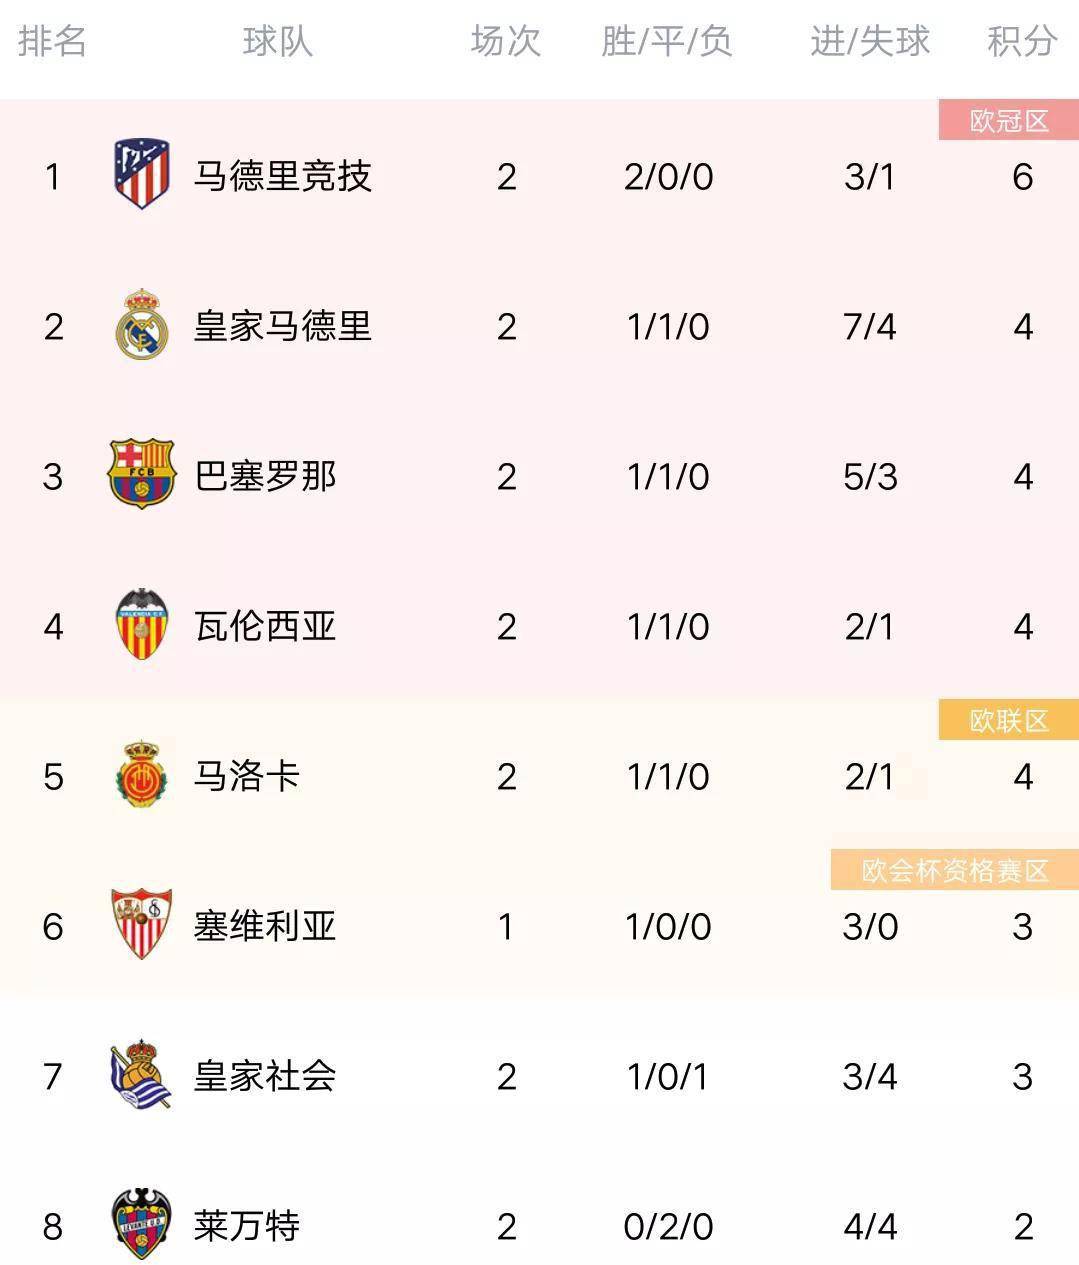Click the 胜/平/负 column header
Viewport: 1079px width, 1265px height.
click(667, 42)
